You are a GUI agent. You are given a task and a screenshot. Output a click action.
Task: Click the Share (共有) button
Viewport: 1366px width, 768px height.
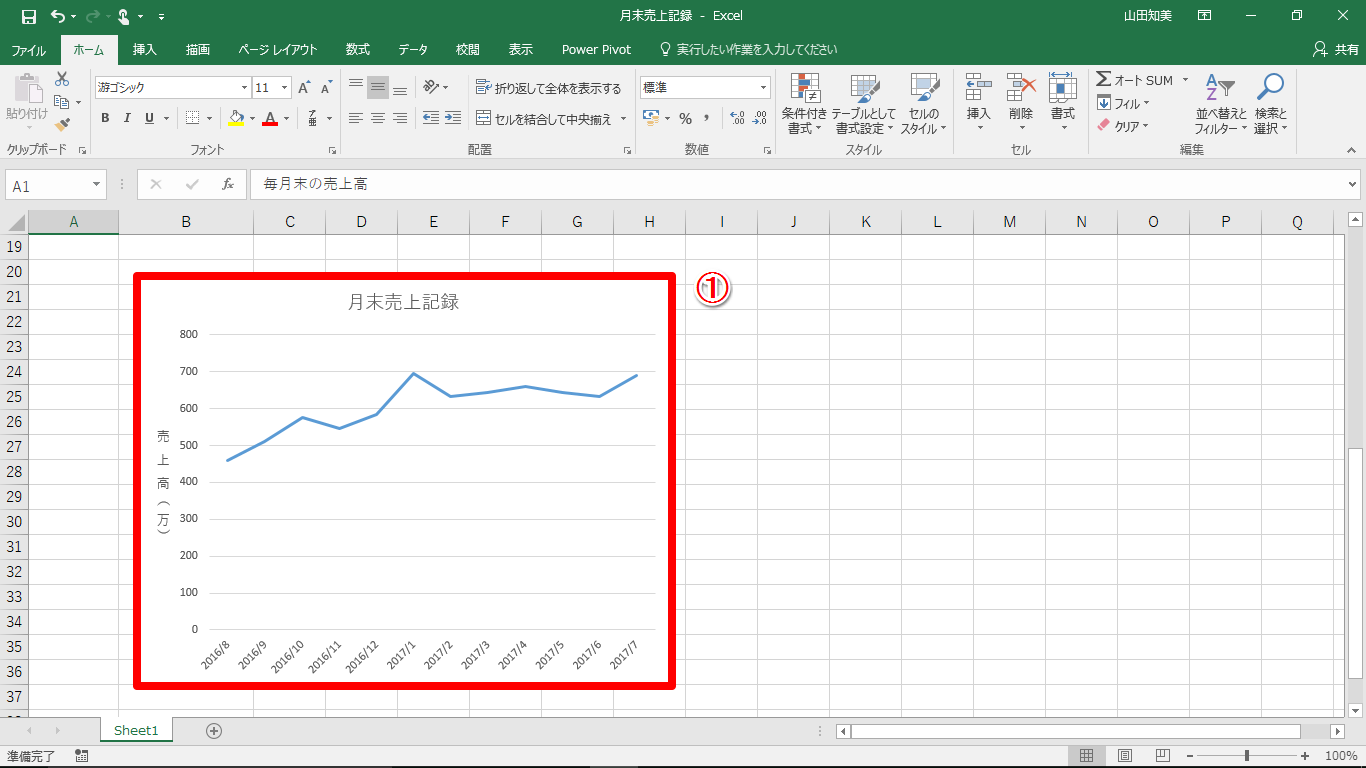click(x=1335, y=50)
